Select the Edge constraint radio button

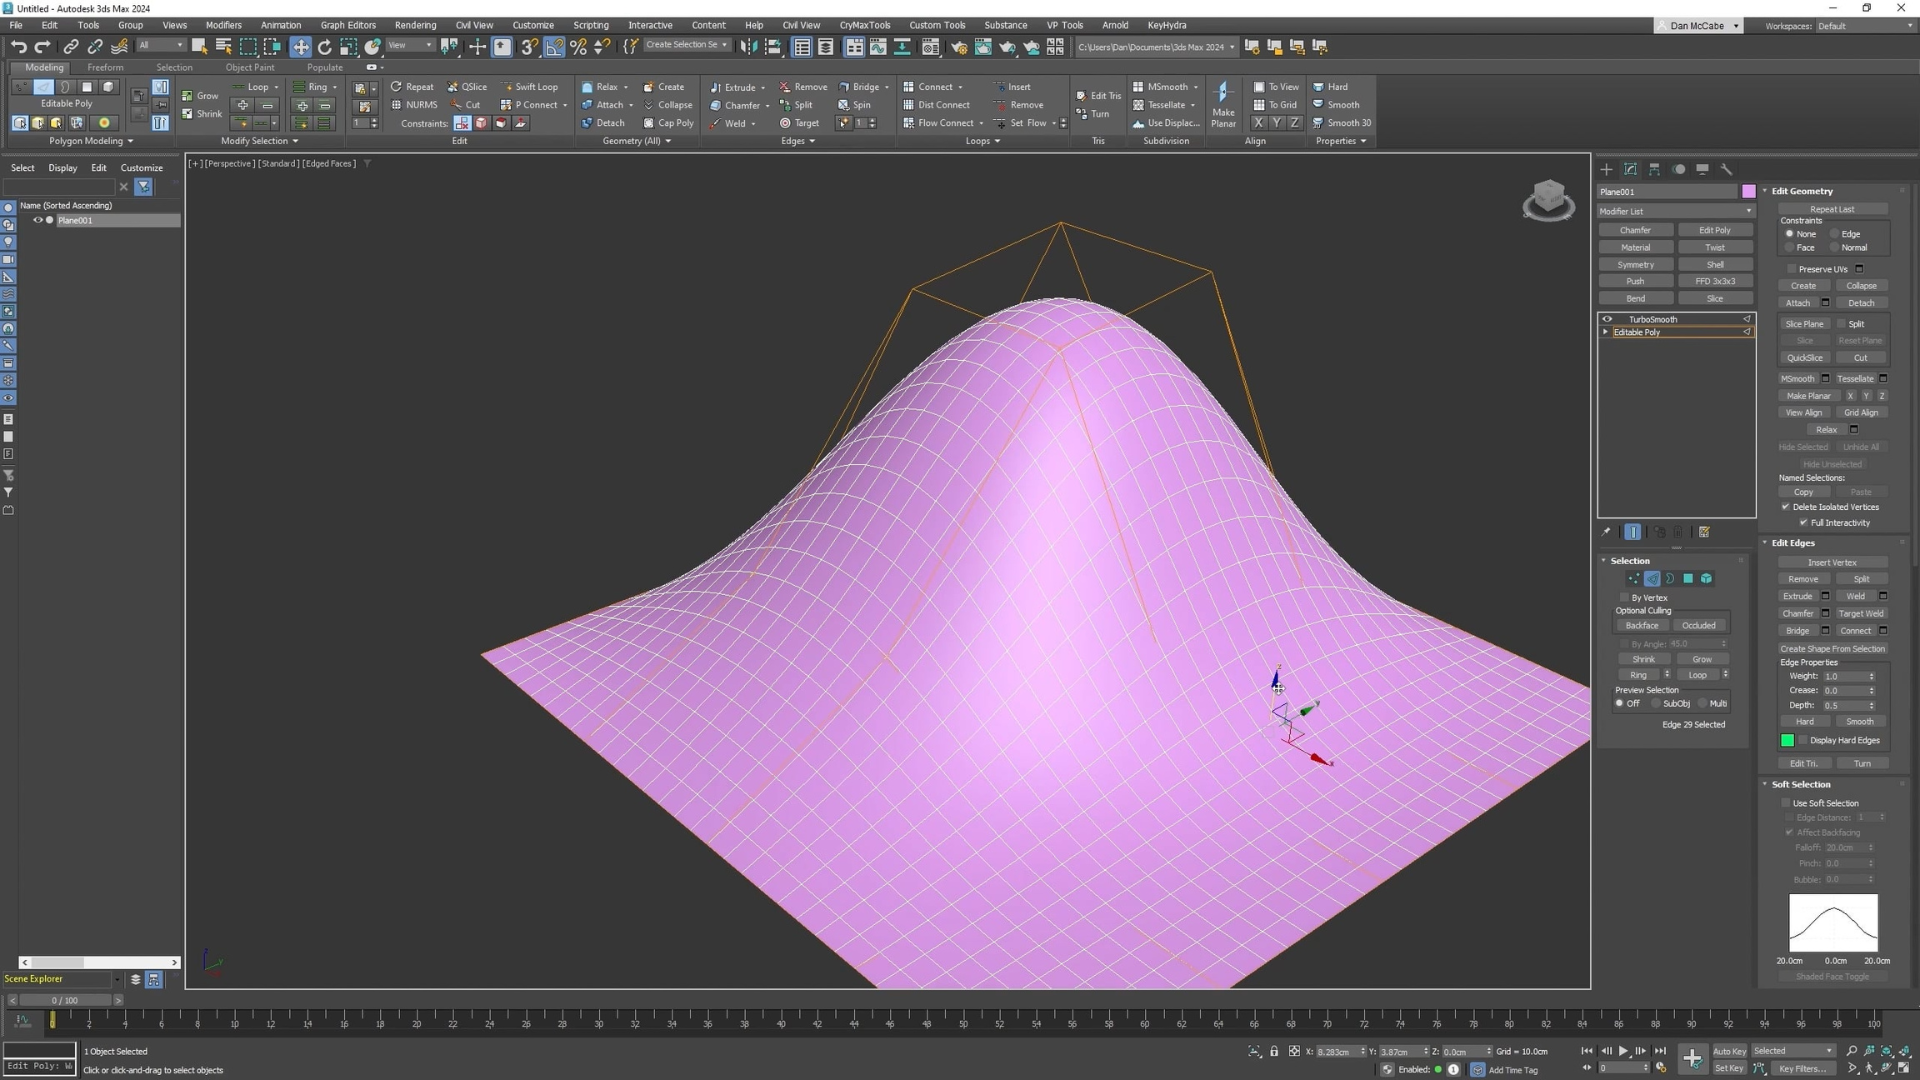coord(1835,234)
